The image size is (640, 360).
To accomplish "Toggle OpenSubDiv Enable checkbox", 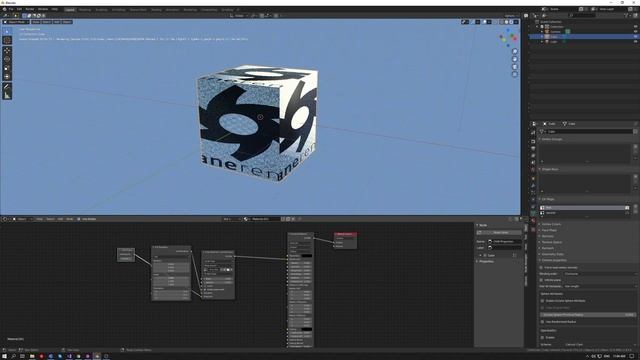I will (x=542, y=338).
